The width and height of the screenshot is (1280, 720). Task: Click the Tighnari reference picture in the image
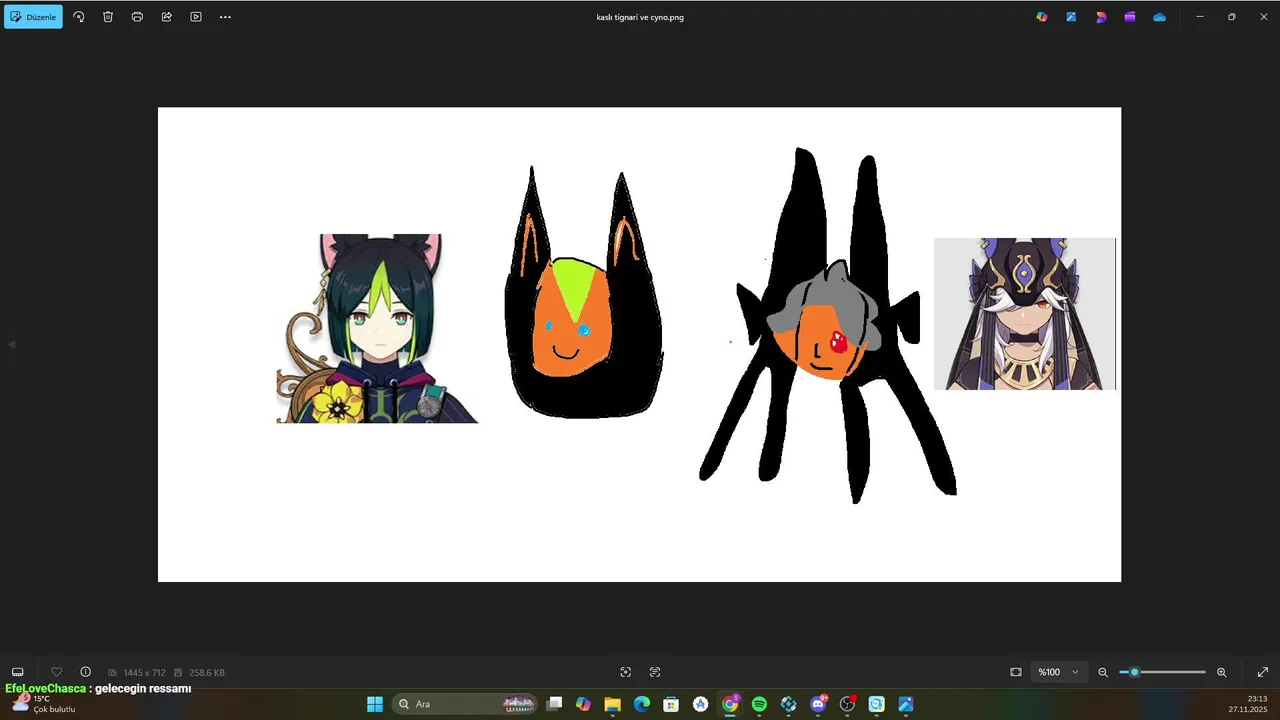coord(377,328)
